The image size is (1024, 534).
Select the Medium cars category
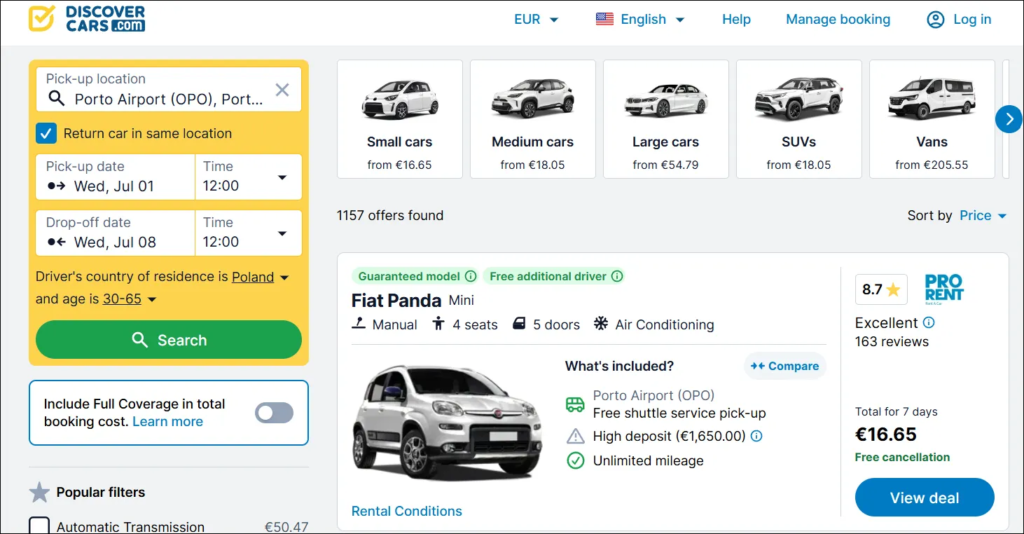point(533,119)
